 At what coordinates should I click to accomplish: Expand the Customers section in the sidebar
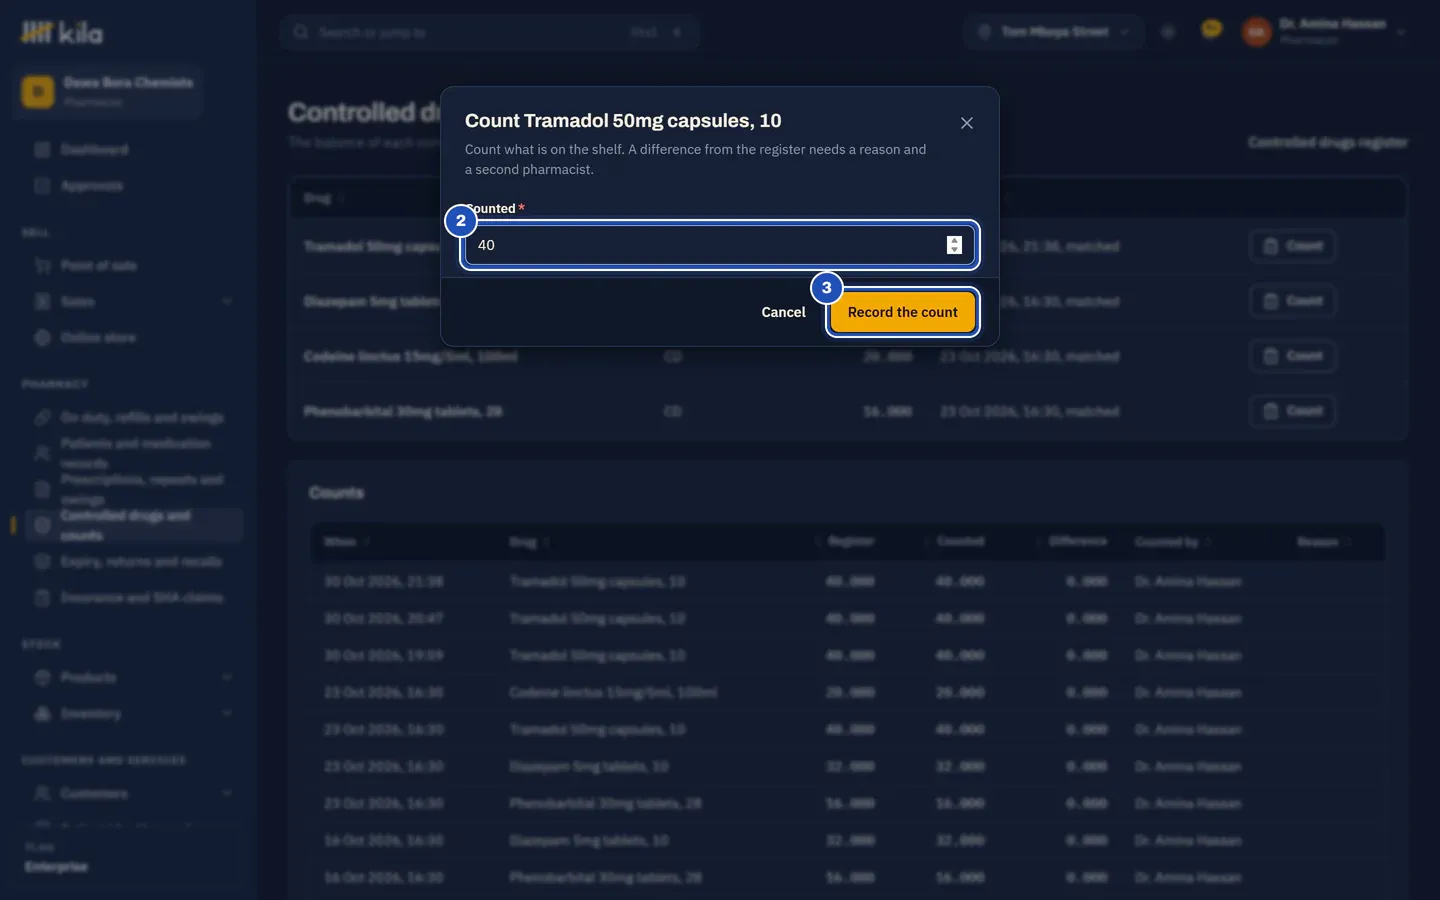pos(132,794)
